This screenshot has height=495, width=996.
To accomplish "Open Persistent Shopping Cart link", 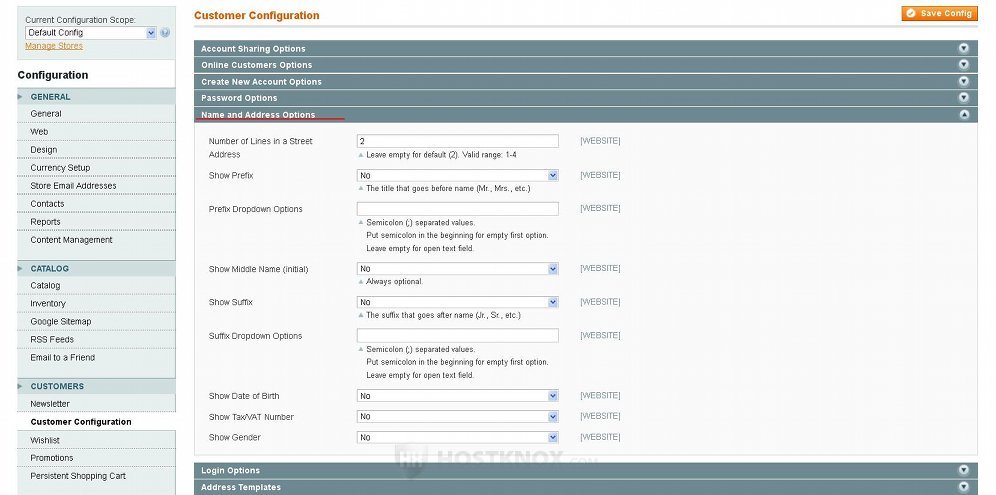I will point(78,476).
